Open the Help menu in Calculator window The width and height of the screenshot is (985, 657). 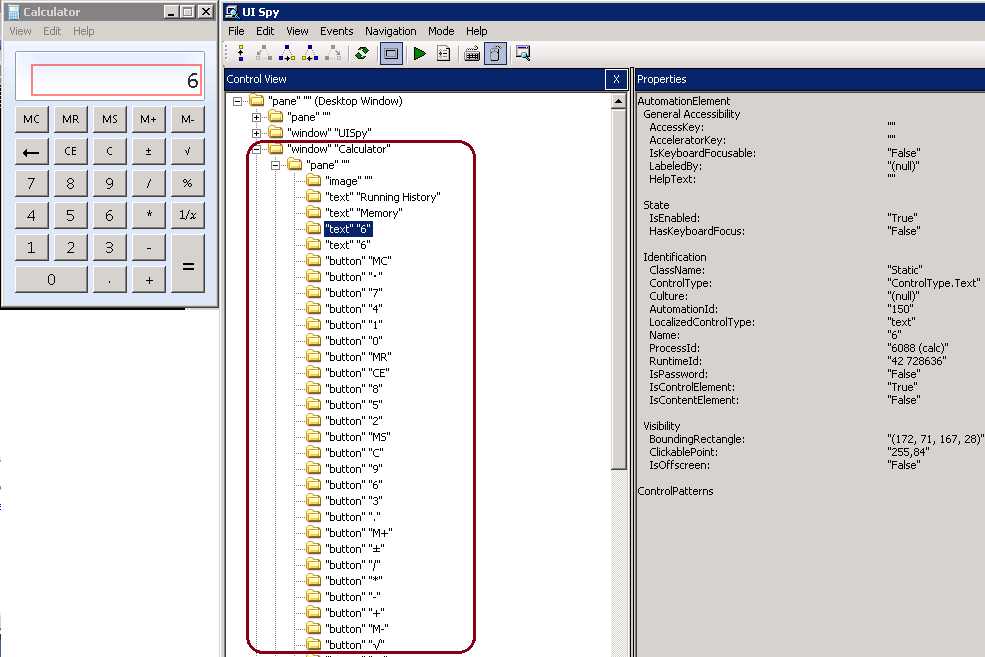tap(84, 31)
